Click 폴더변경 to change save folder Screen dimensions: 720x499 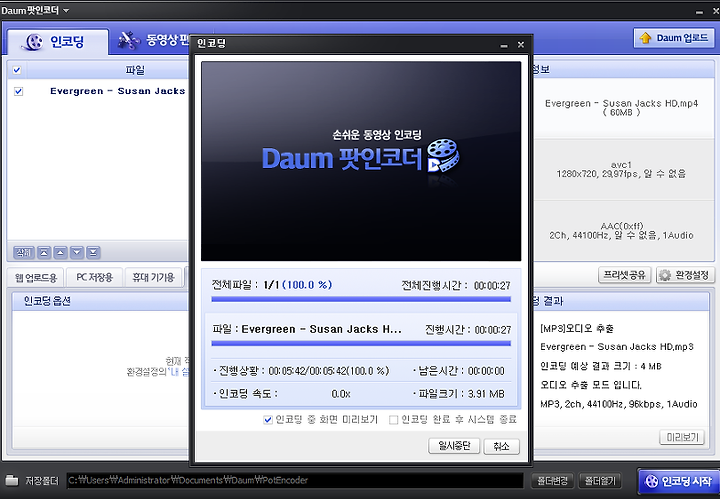pos(553,481)
